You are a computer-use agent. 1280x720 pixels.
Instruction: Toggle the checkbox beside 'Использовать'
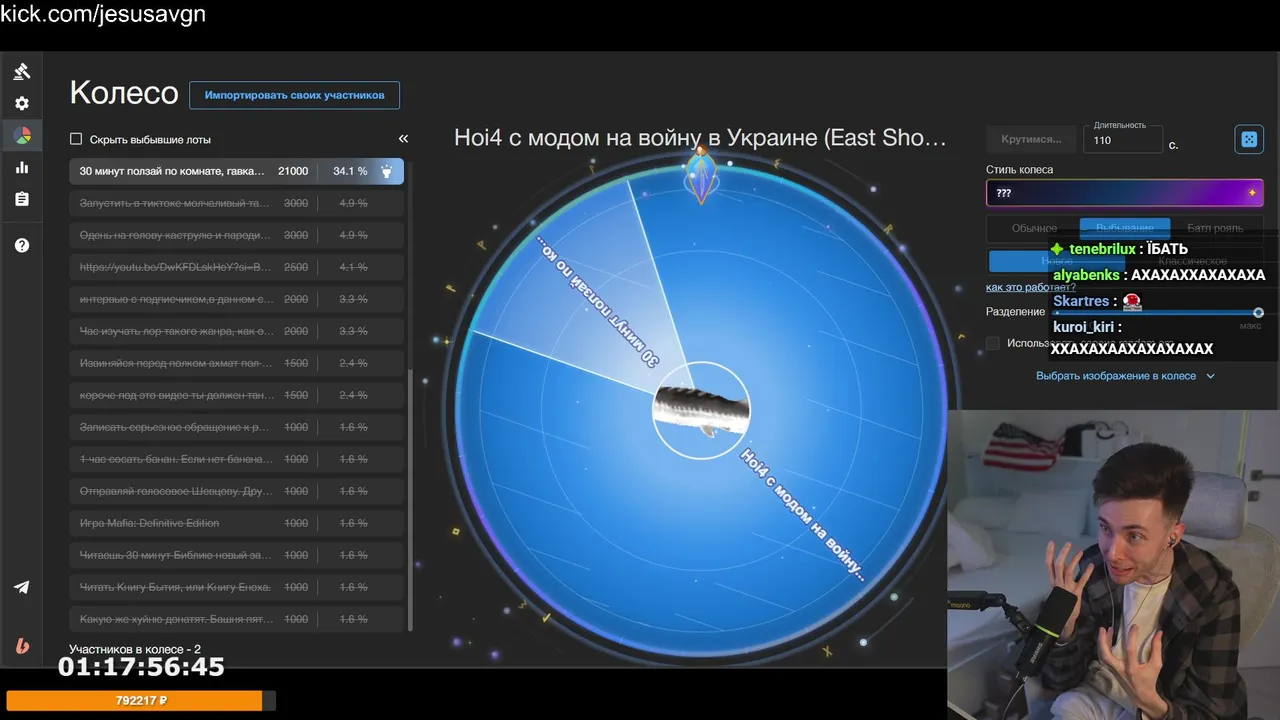pyautogui.click(x=993, y=343)
